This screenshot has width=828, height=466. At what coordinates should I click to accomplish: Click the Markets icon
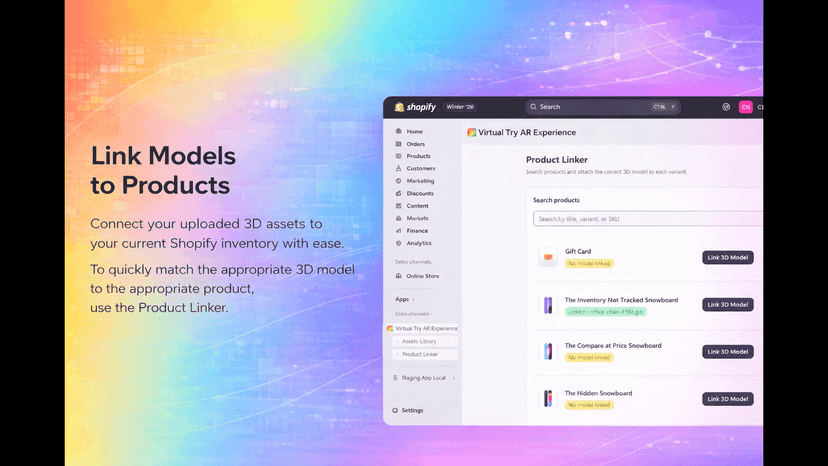399,218
